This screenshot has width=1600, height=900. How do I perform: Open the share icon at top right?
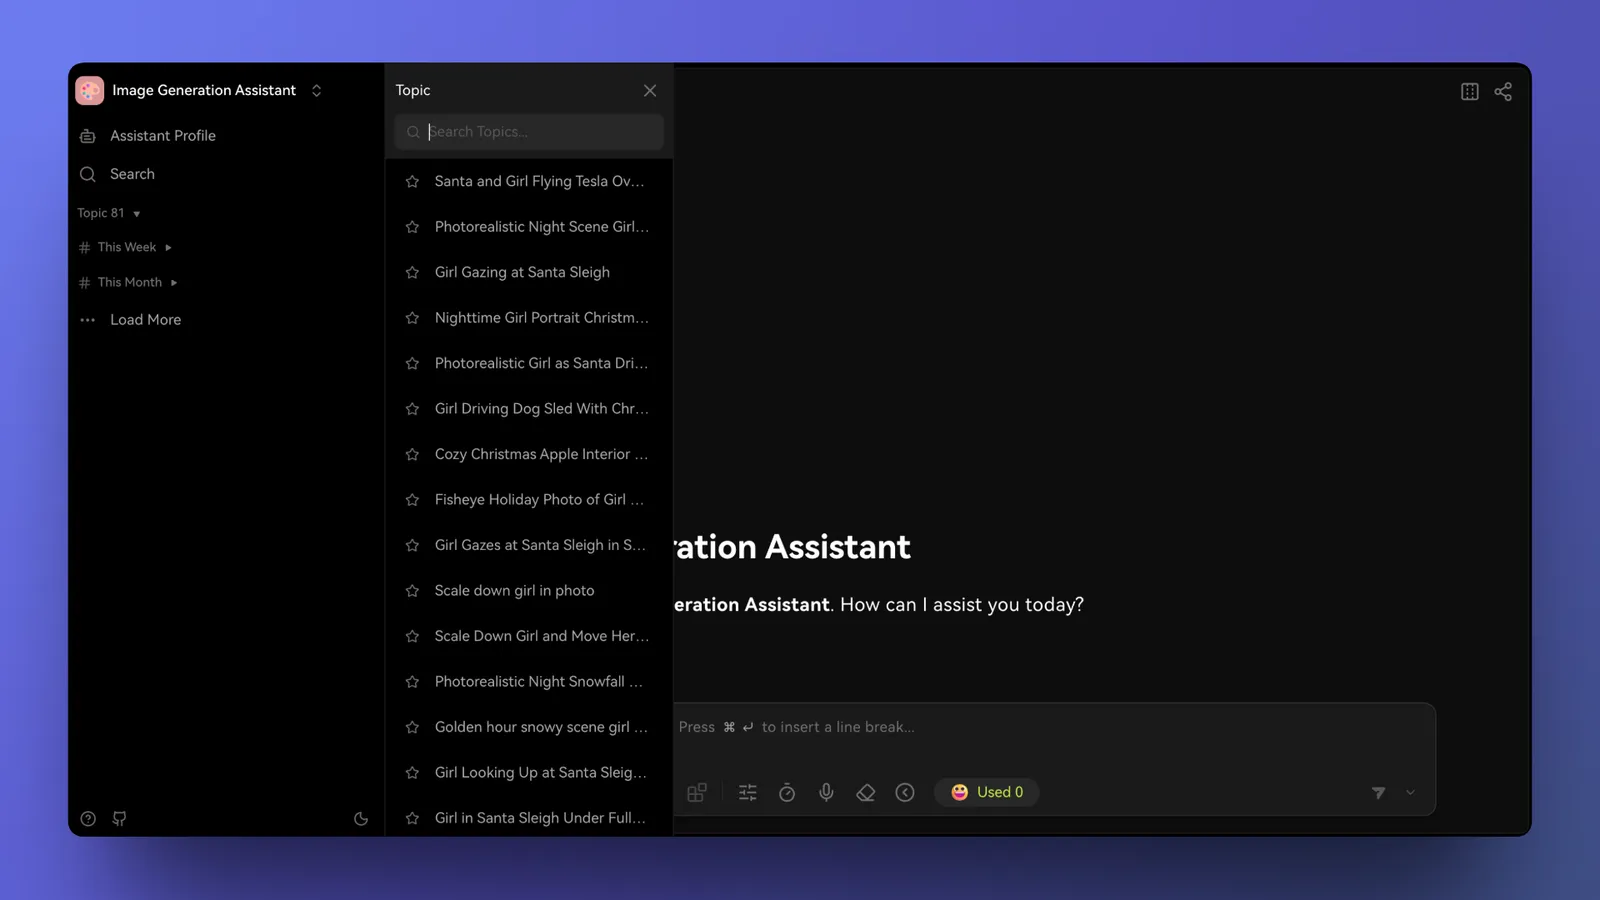click(1504, 91)
